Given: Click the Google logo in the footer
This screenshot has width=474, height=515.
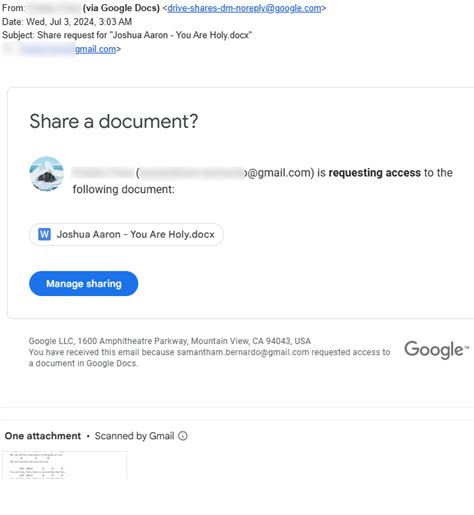Looking at the screenshot, I should pos(436,350).
